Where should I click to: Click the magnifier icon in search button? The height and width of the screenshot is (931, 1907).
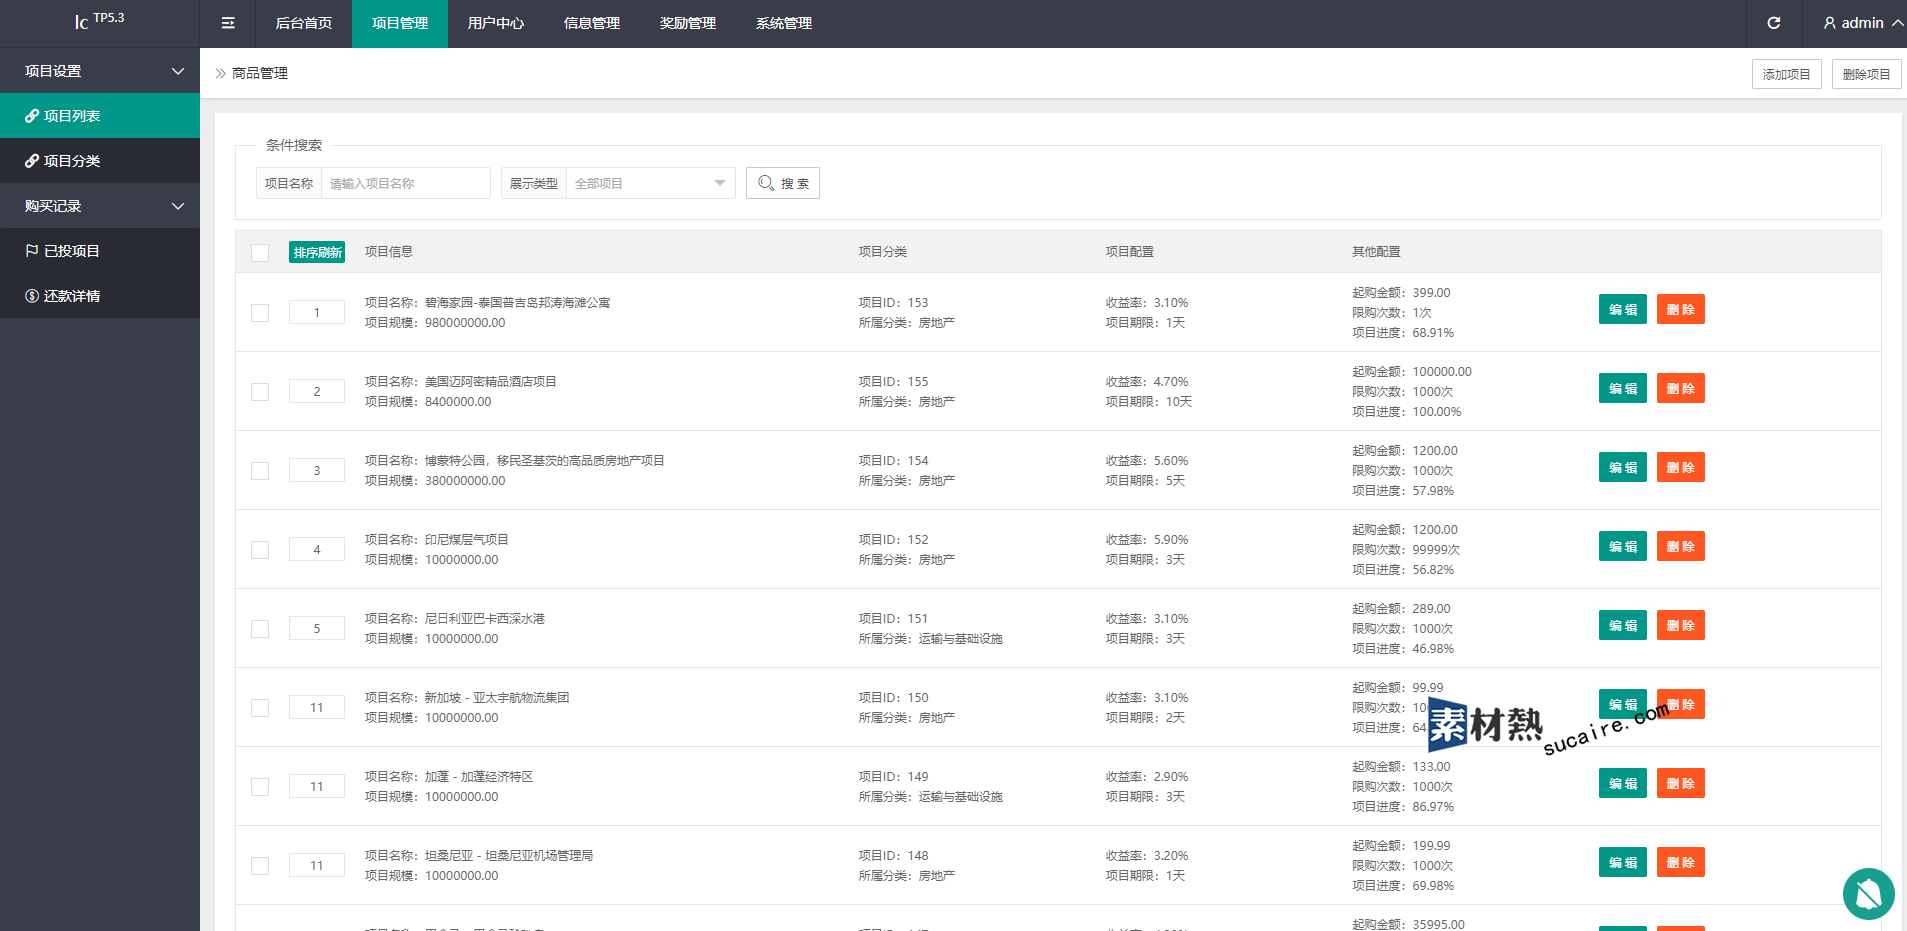(x=766, y=183)
